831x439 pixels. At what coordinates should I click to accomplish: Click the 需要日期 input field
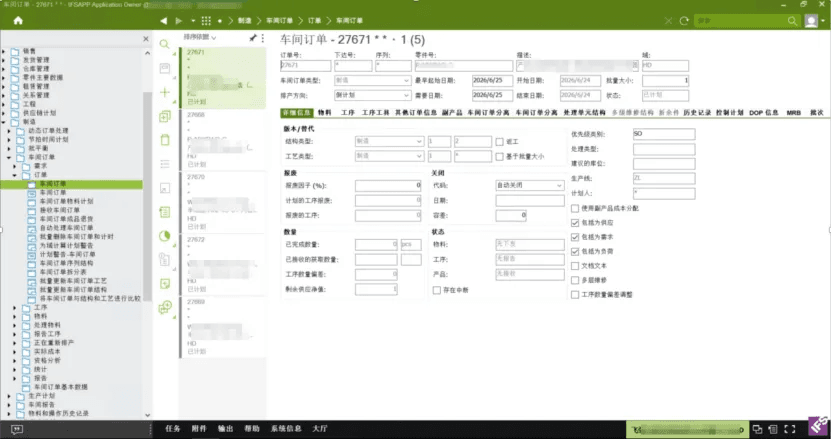click(x=492, y=95)
